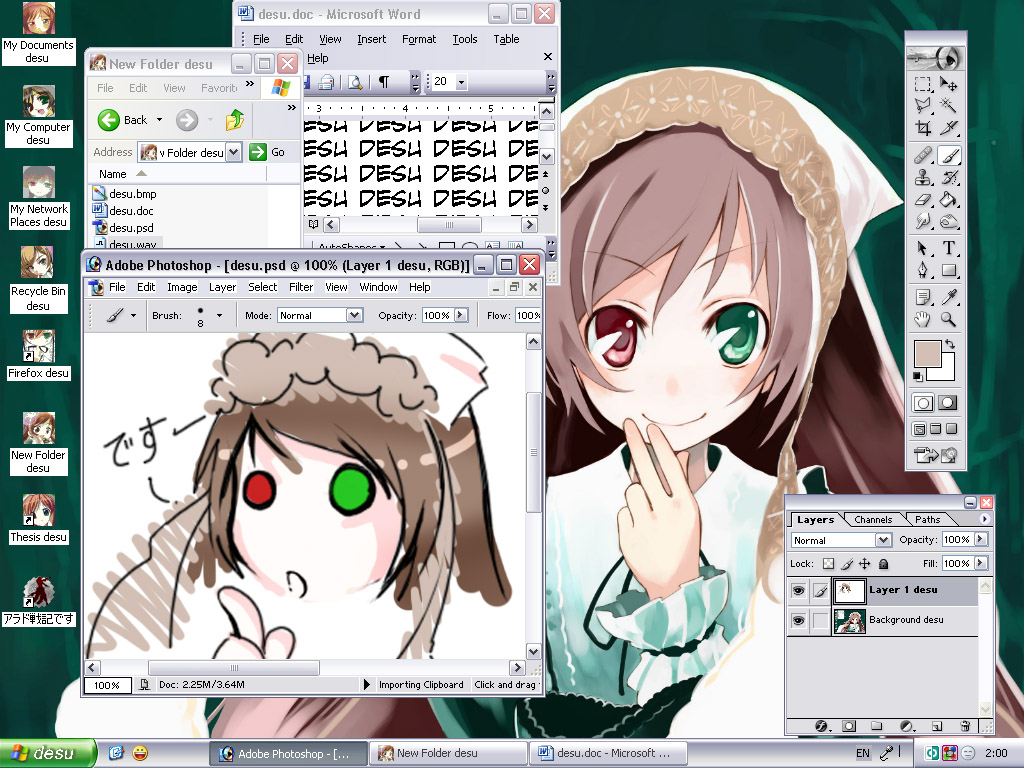Hide Background desu layer visibility
1024x768 pixels.
coord(798,620)
